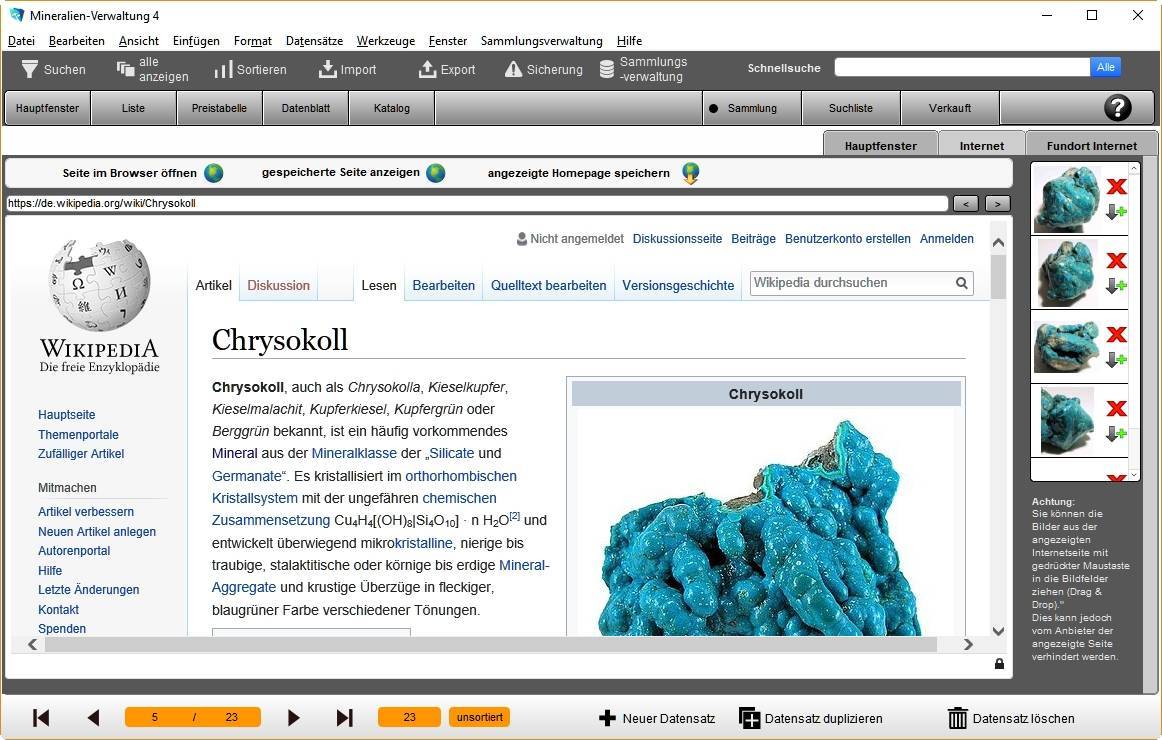This screenshot has height=740, width=1162.
Task: Go to the next record arrow
Action: [x=293, y=717]
